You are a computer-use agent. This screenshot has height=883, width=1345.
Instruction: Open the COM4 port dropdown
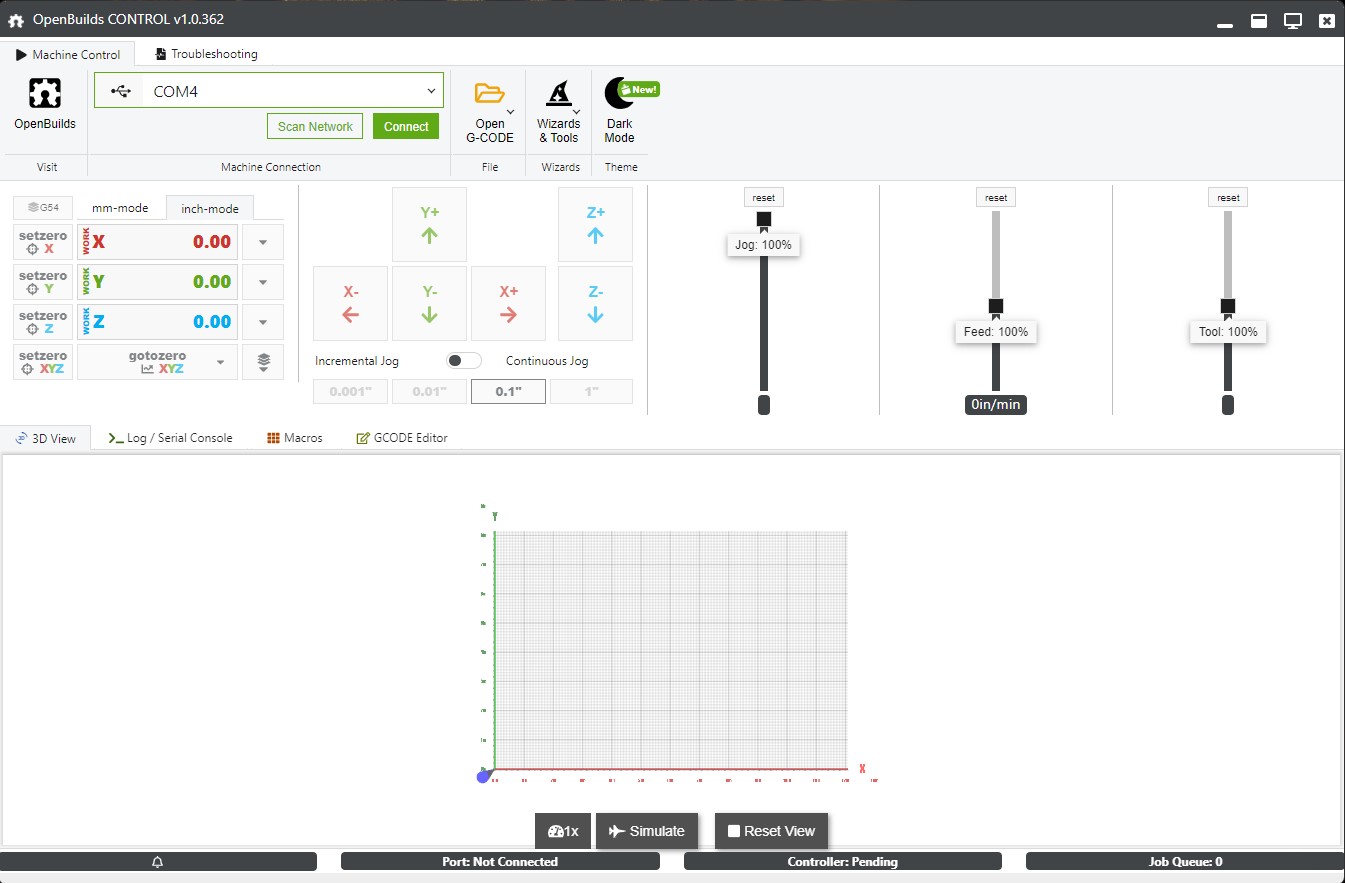tap(269, 91)
